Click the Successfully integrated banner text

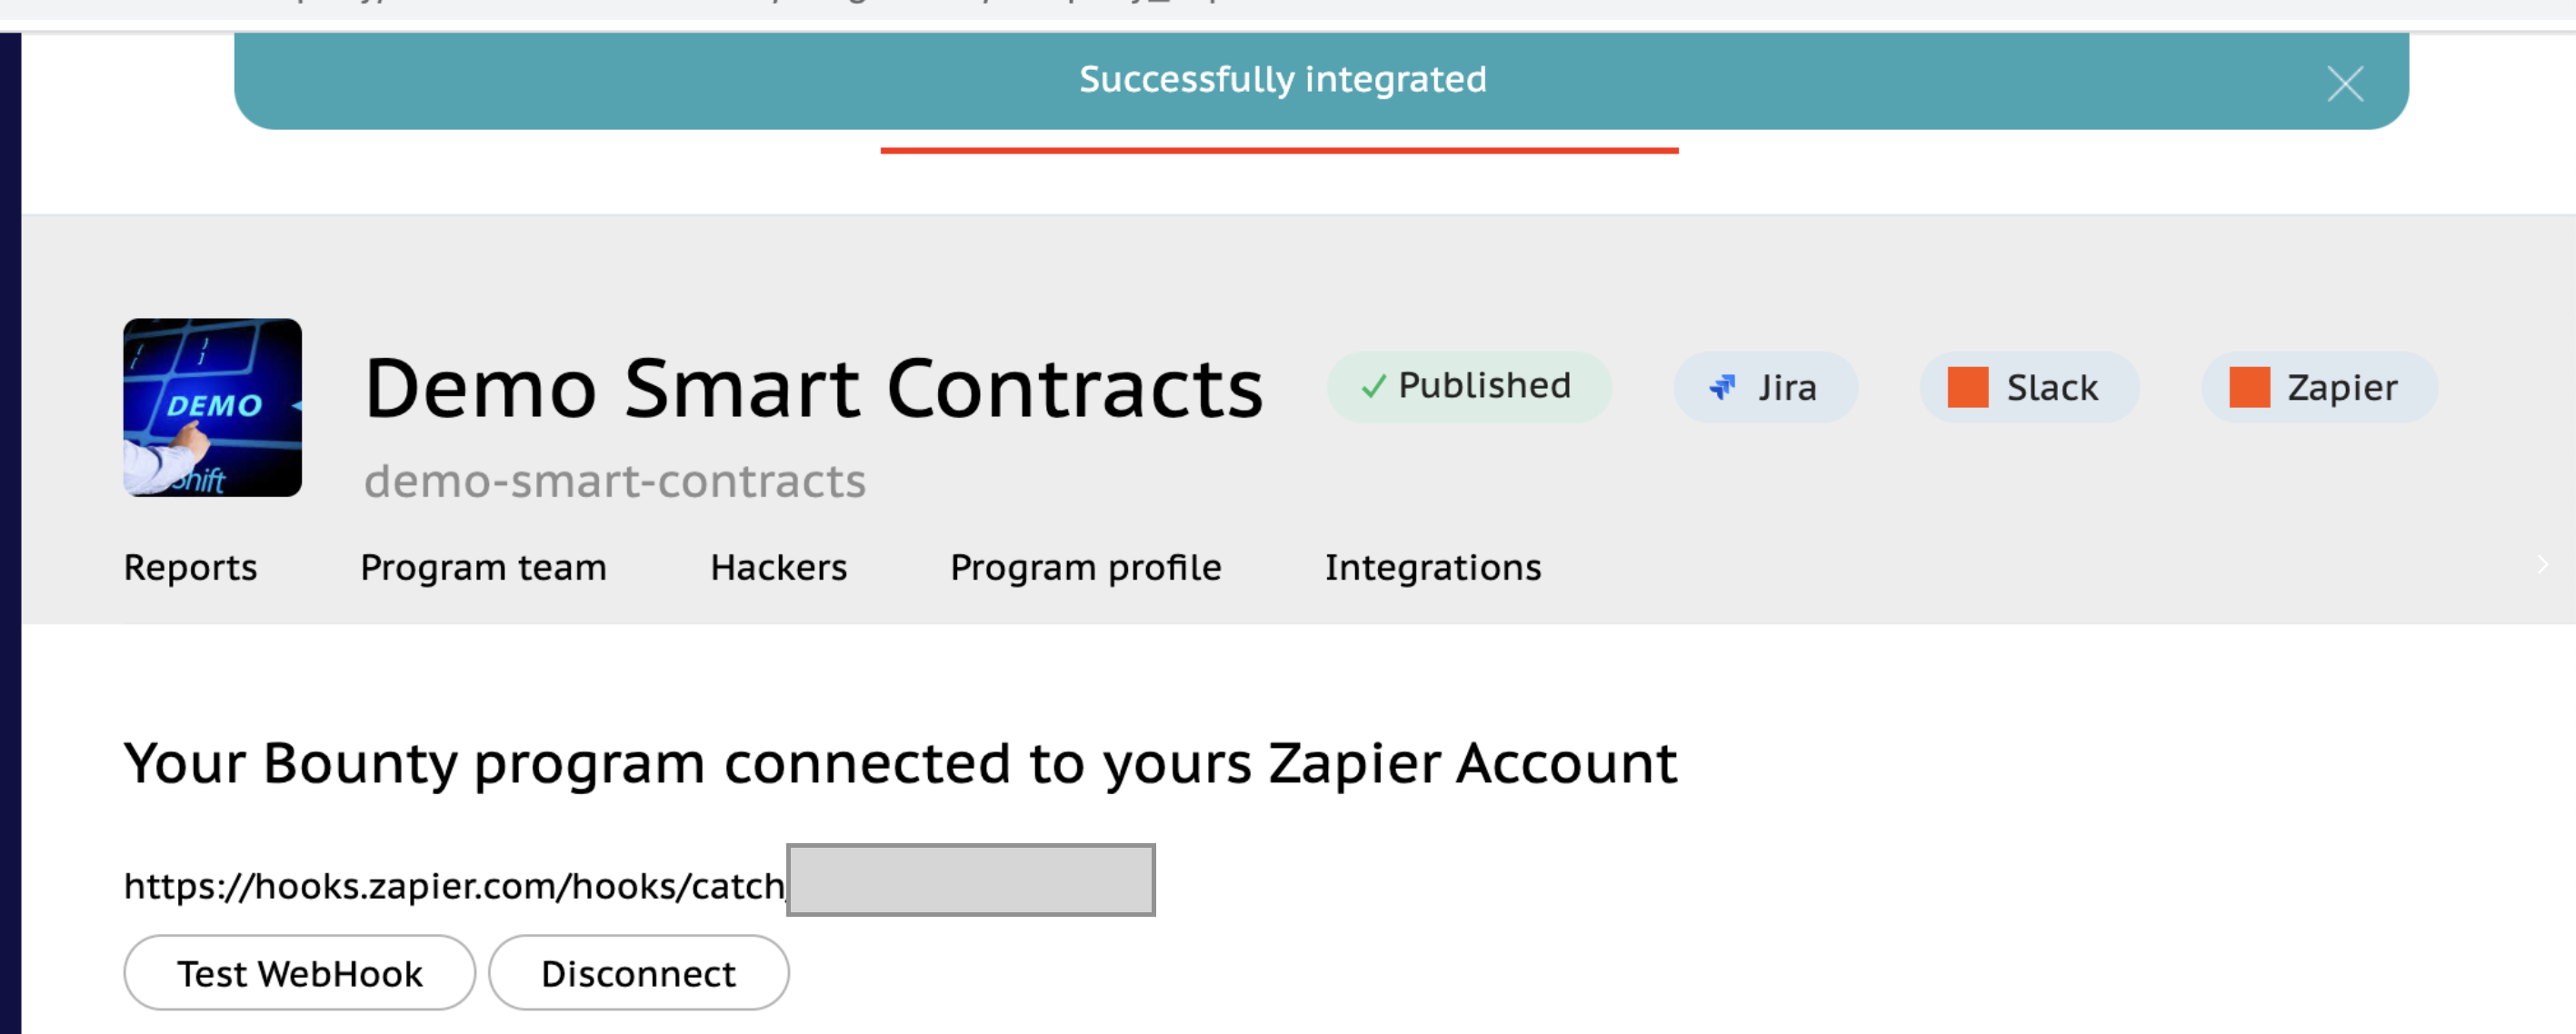click(1282, 79)
